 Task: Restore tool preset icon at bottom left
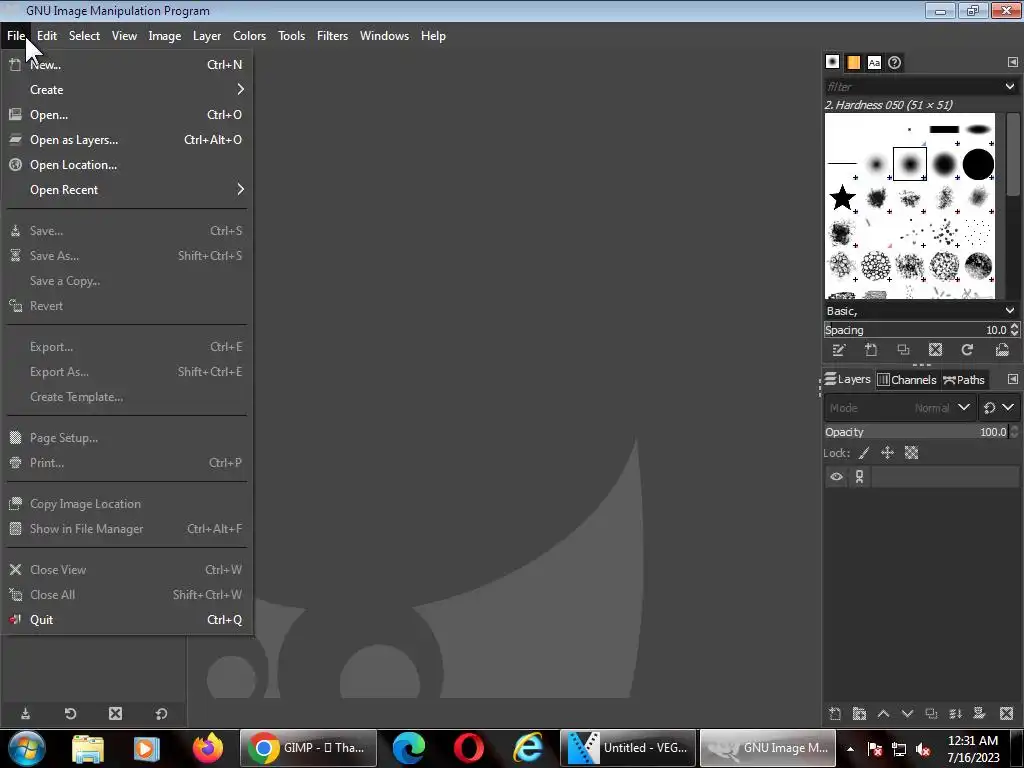(71, 714)
